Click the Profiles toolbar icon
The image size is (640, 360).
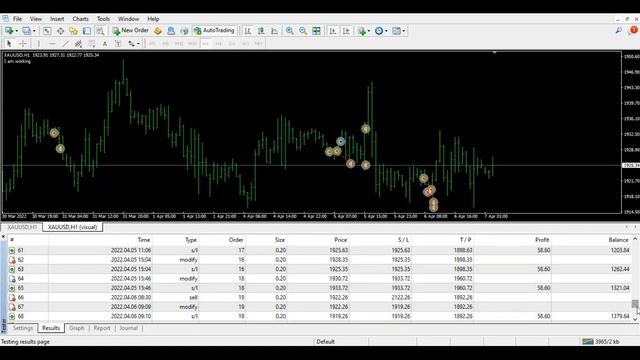tap(27, 31)
